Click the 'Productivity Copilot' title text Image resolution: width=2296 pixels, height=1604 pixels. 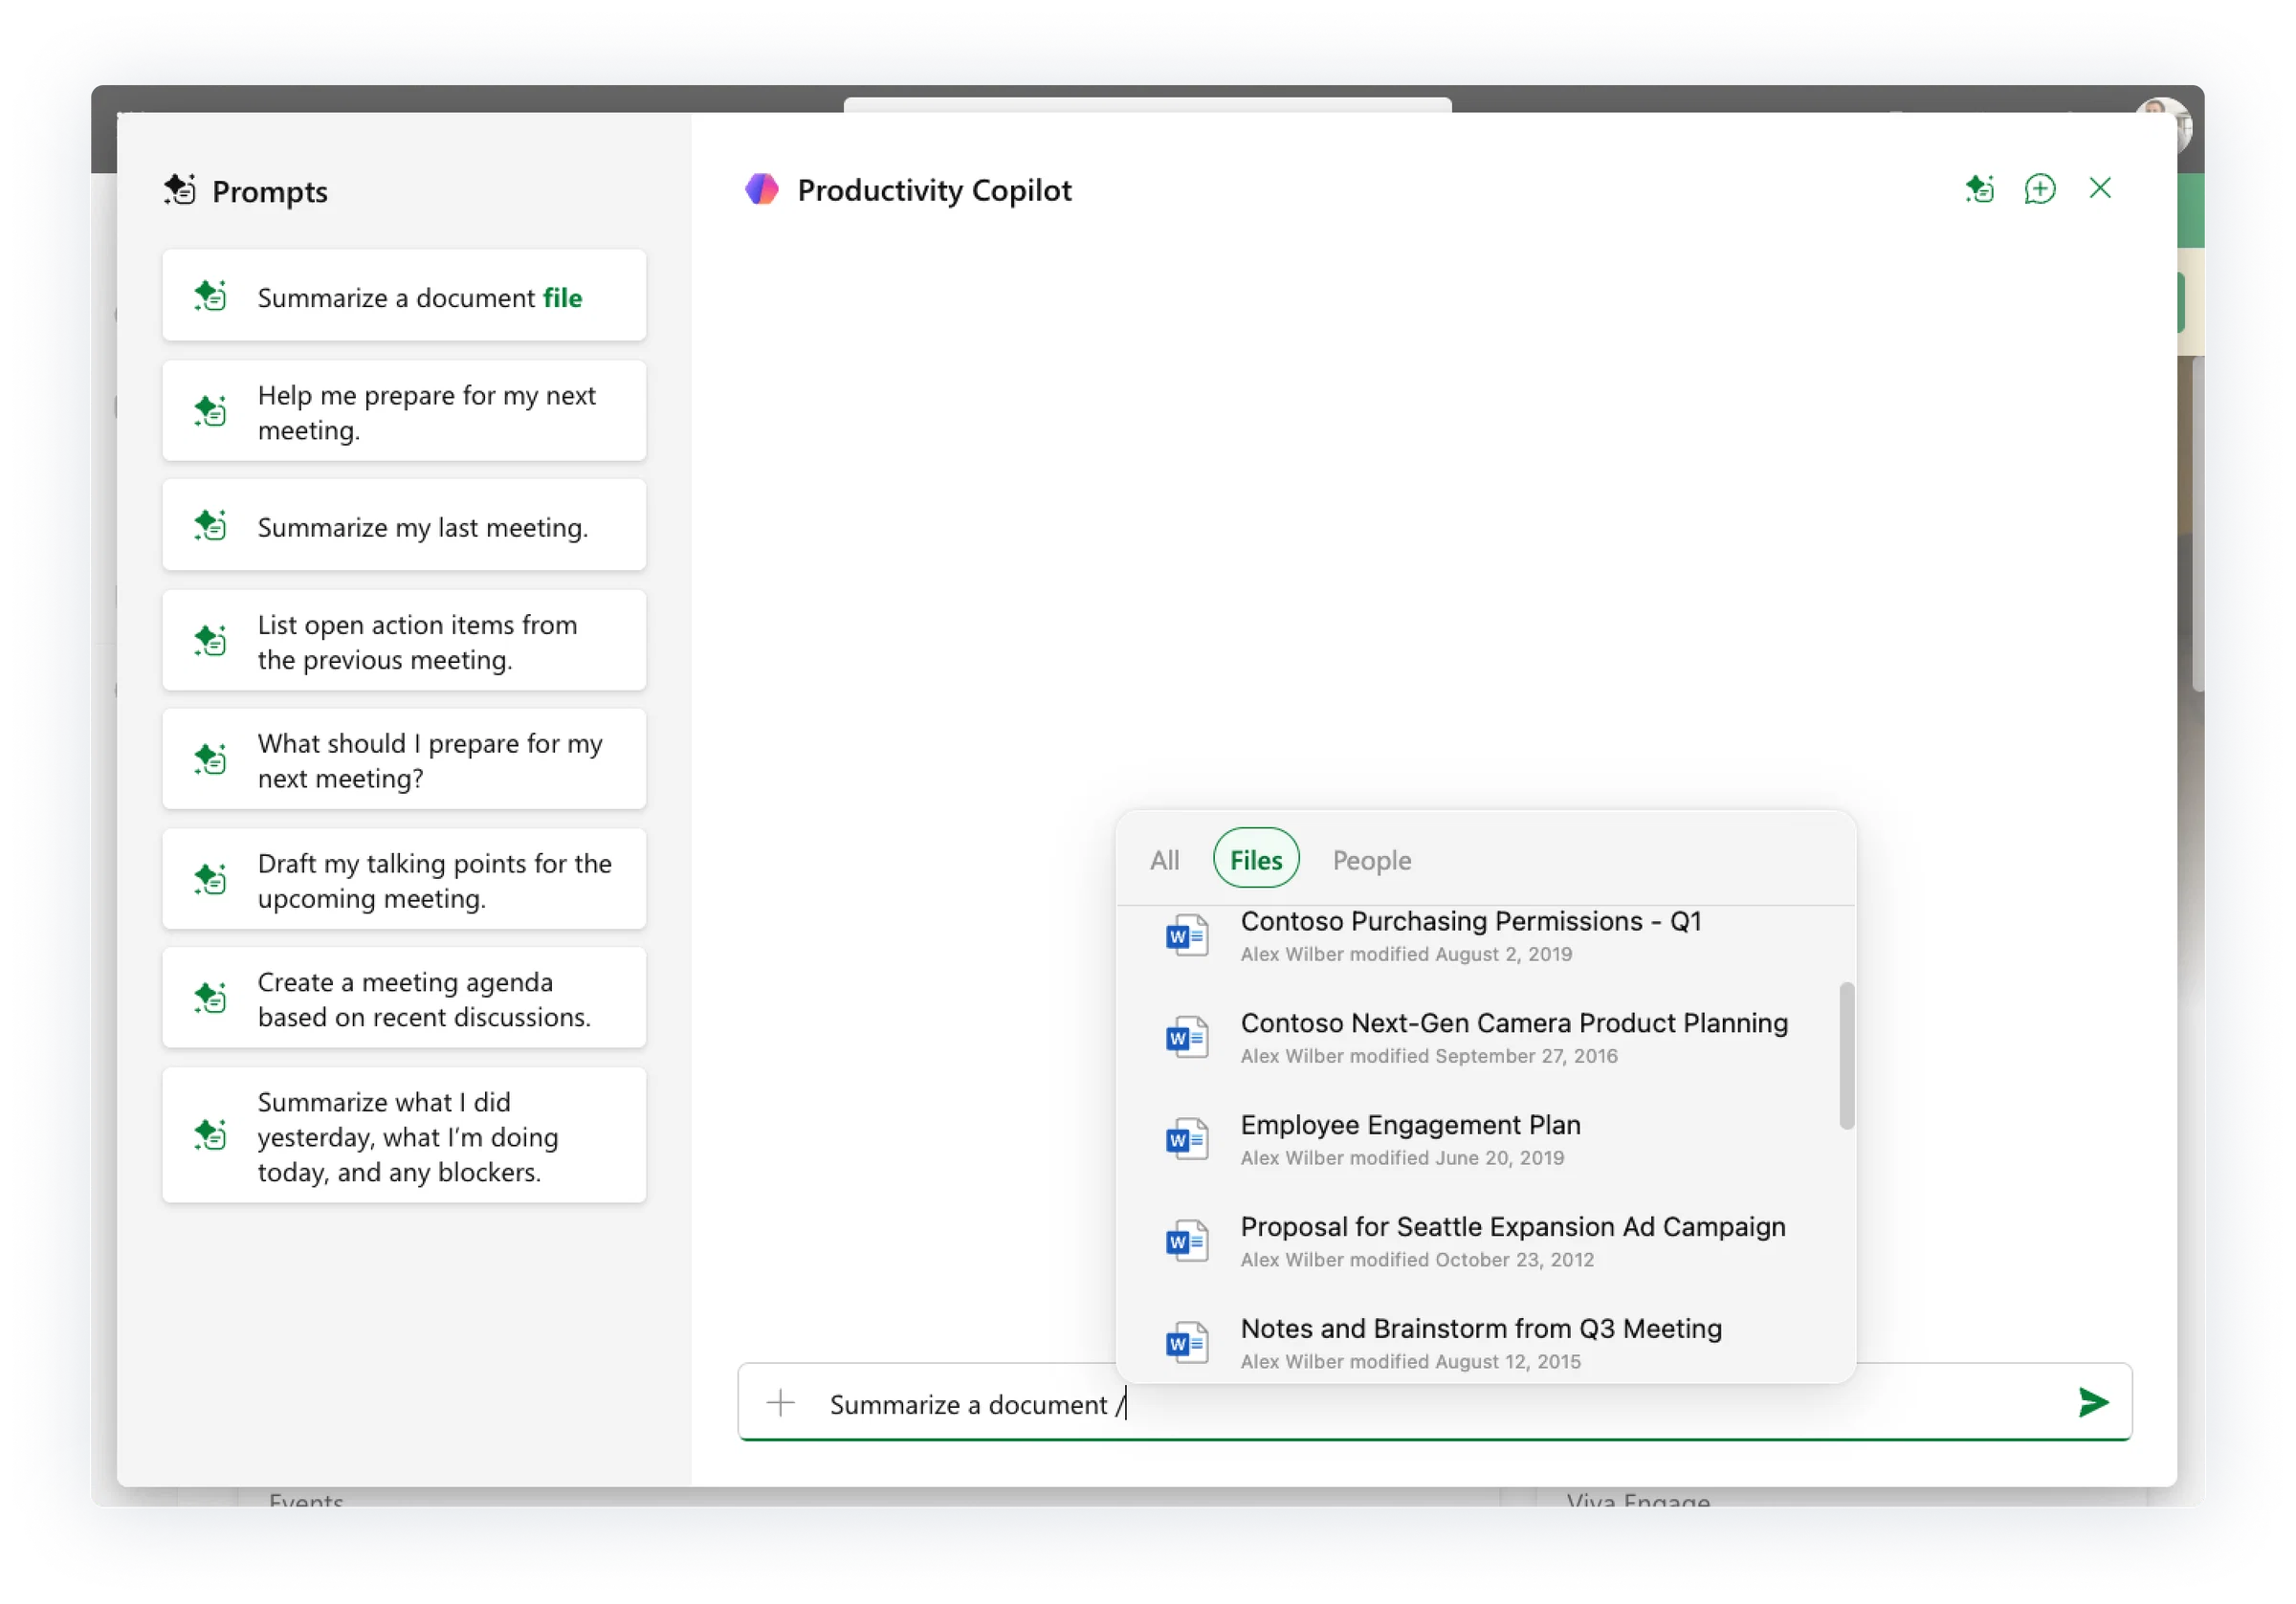[x=934, y=190]
